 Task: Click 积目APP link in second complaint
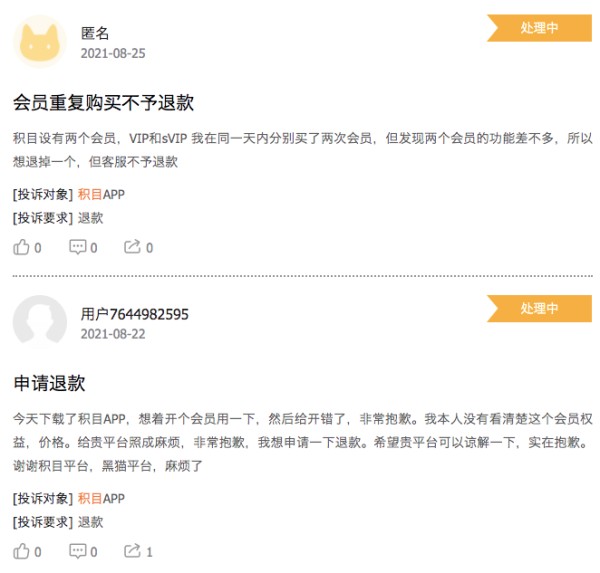(x=101, y=498)
